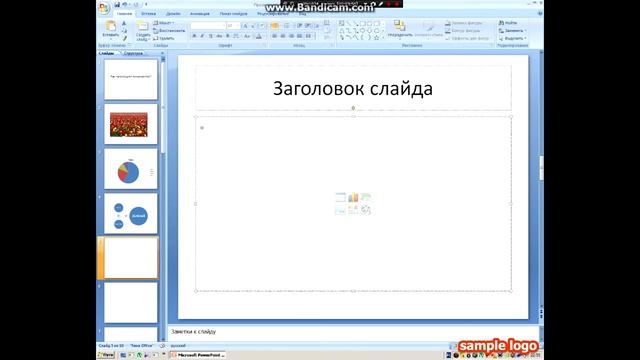Image resolution: width=640 pixels, height=360 pixels.
Task: Open the font name combo box
Action: click(208, 26)
